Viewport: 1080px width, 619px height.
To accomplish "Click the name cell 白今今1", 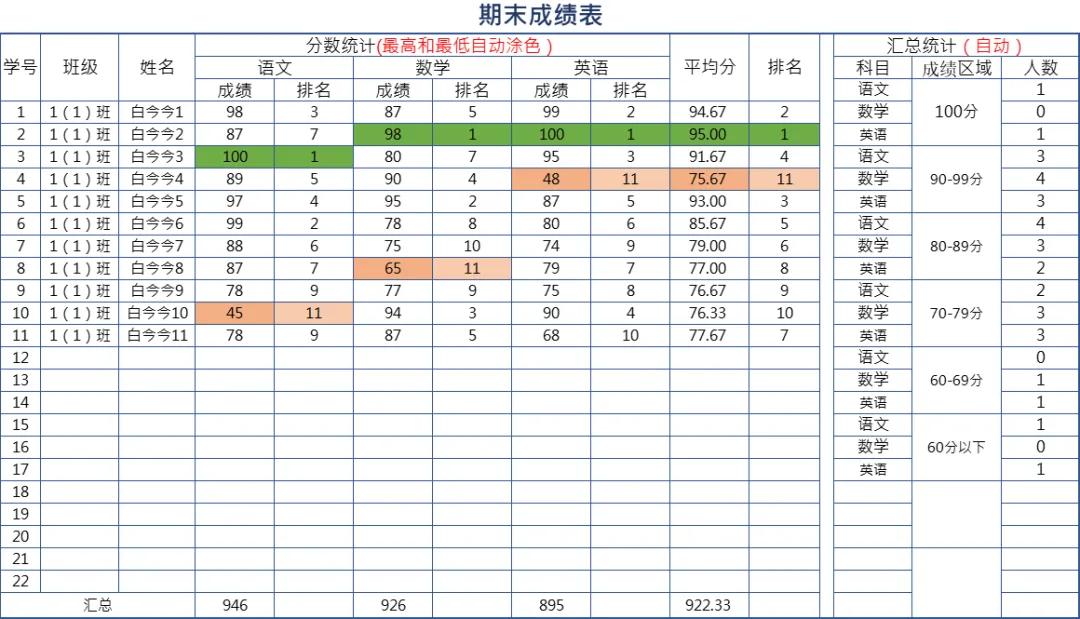I will (x=157, y=112).
